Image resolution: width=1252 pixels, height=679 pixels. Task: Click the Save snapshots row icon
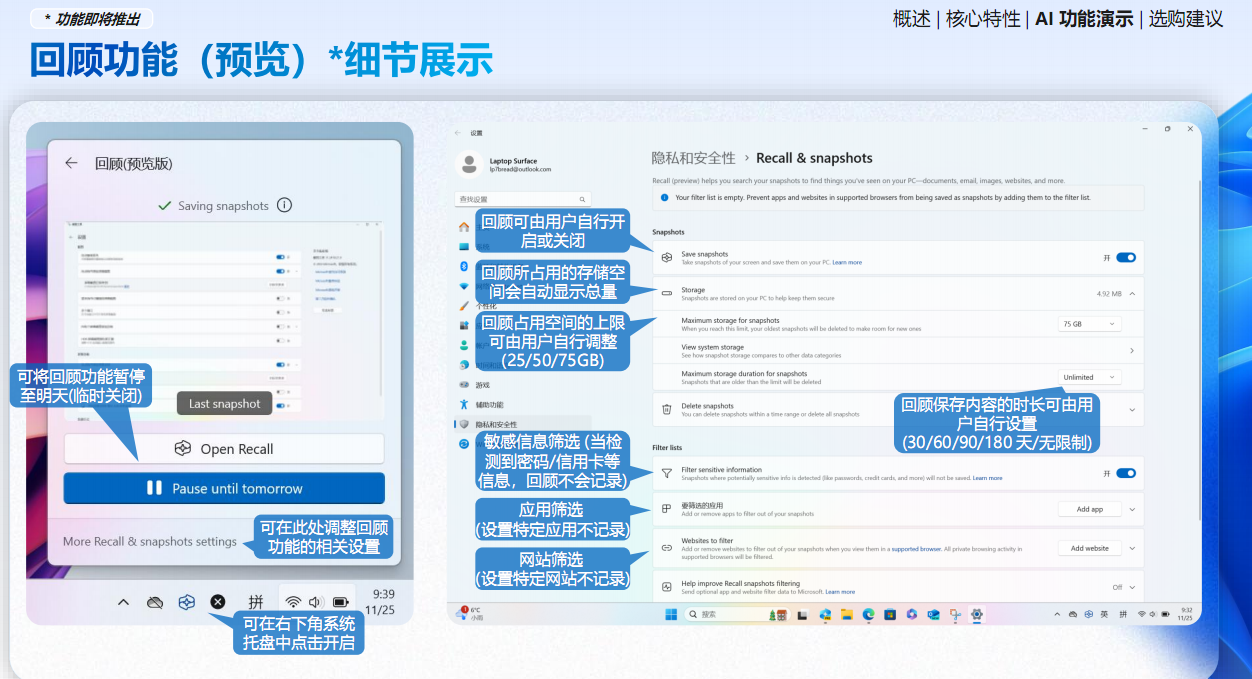point(667,257)
